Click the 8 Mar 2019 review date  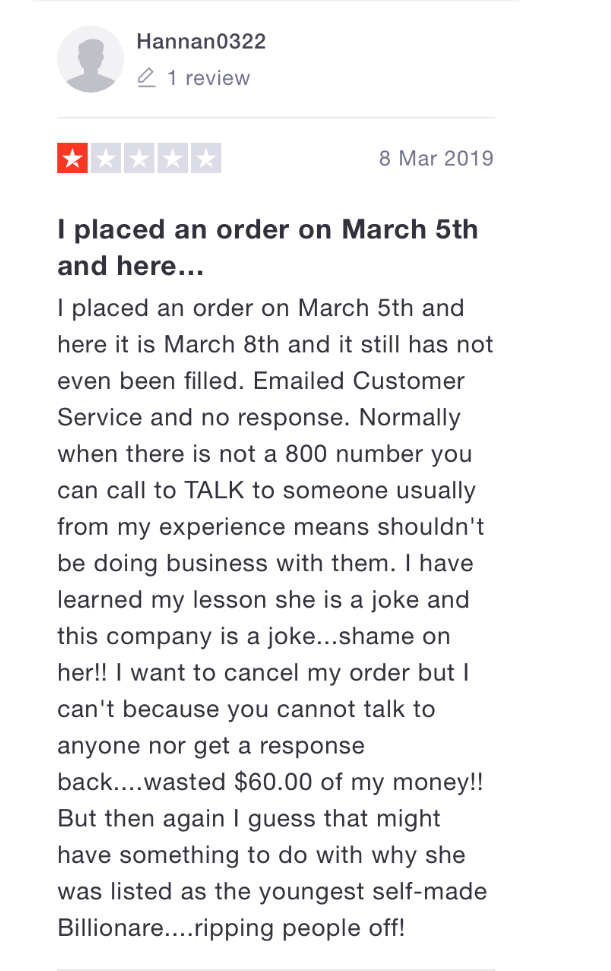pyautogui.click(x=436, y=159)
